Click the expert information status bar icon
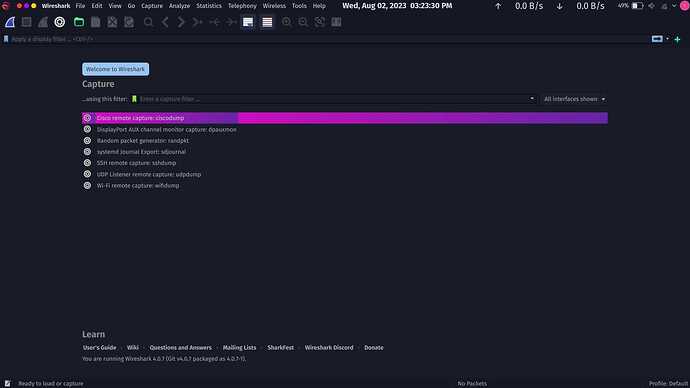The image size is (690, 388). click(7, 384)
